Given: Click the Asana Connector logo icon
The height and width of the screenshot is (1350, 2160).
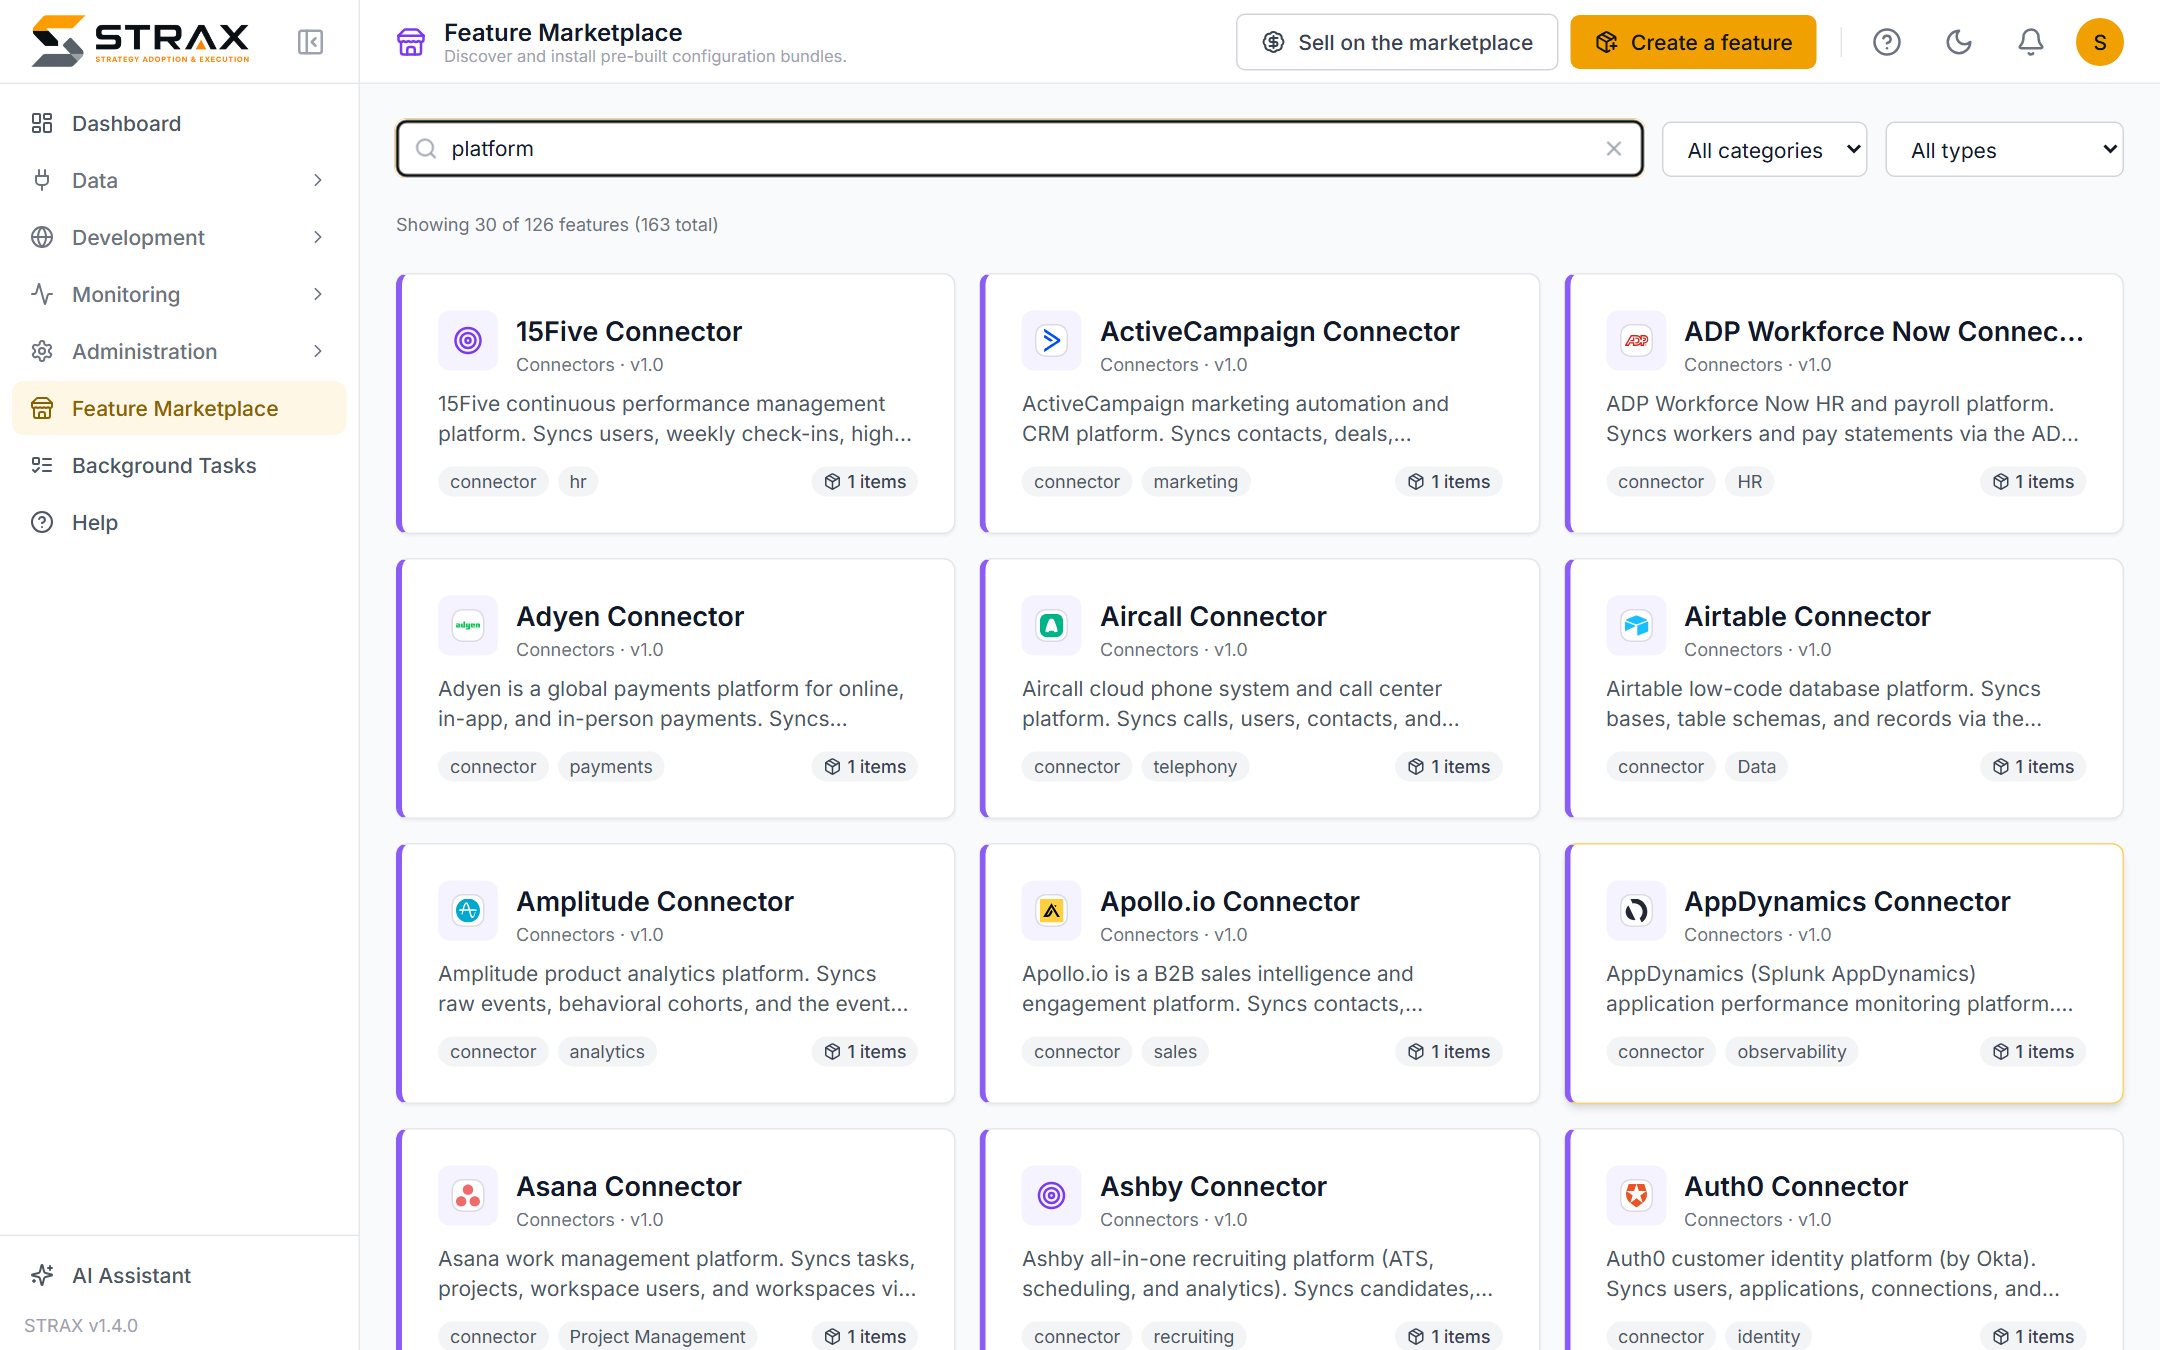Looking at the screenshot, I should pyautogui.click(x=468, y=1196).
